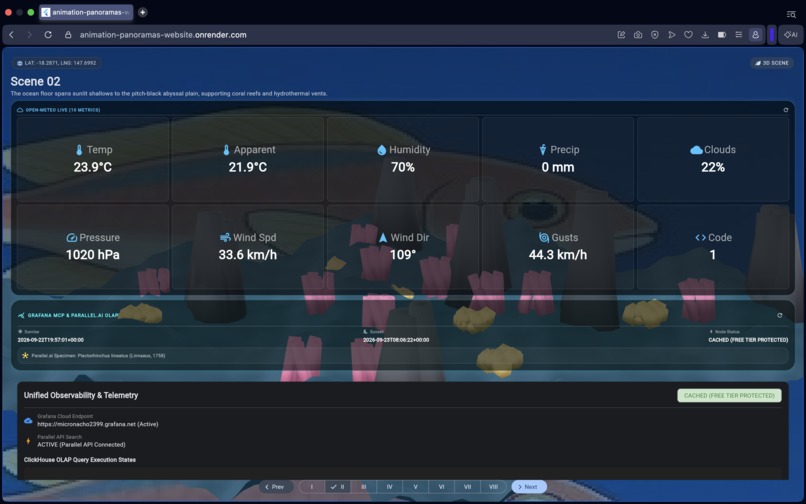Click the padlock site info icon
Image resolution: width=806 pixels, height=504 pixels.
pos(68,35)
